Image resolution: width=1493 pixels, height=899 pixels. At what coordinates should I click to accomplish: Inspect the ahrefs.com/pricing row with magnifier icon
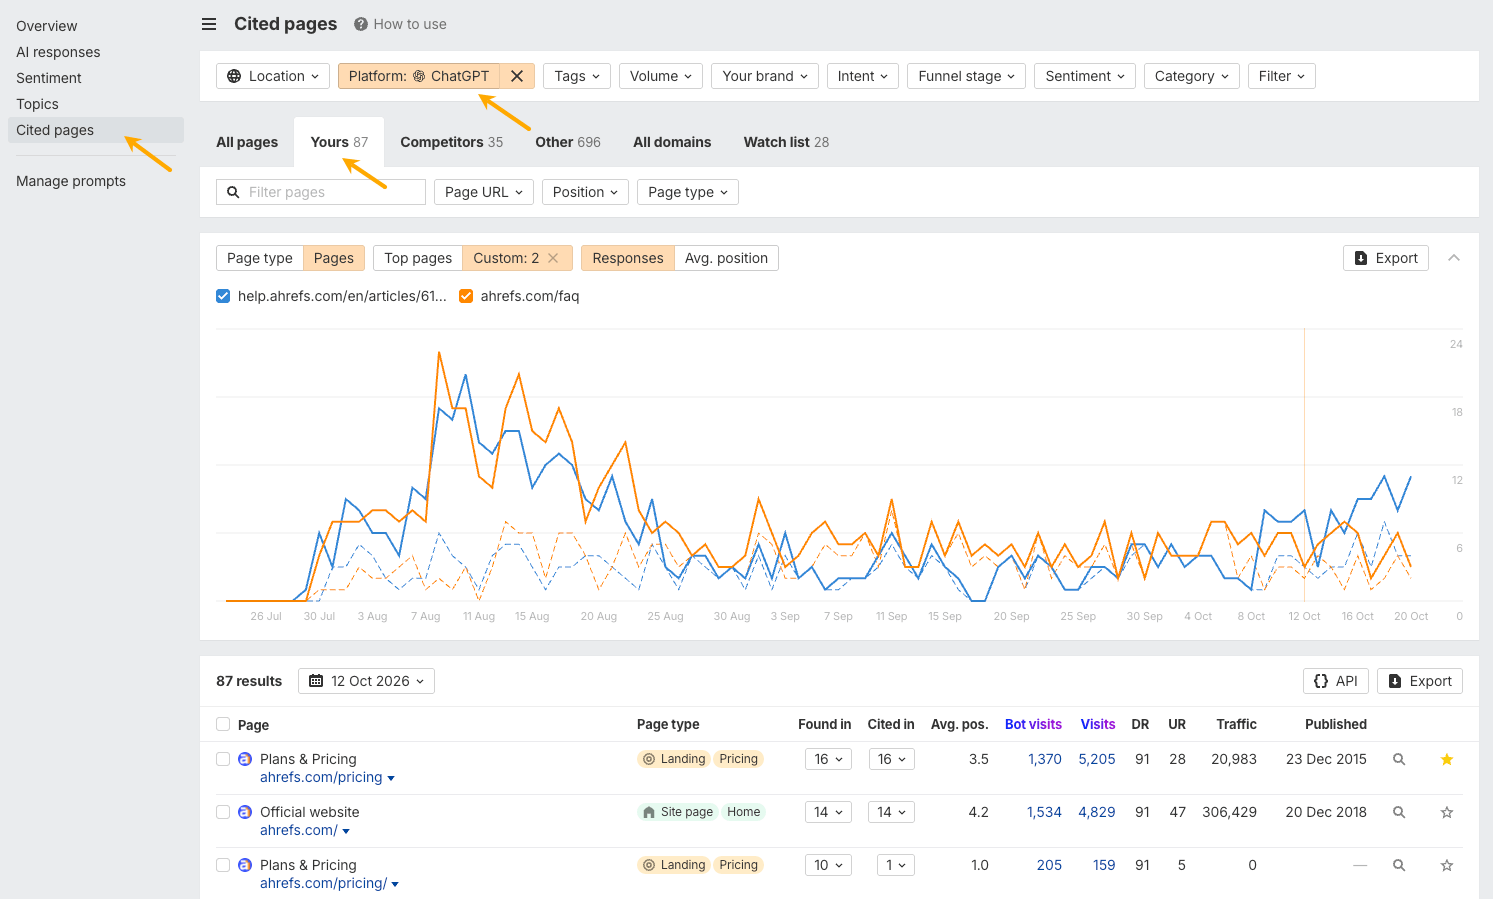pos(1399,760)
